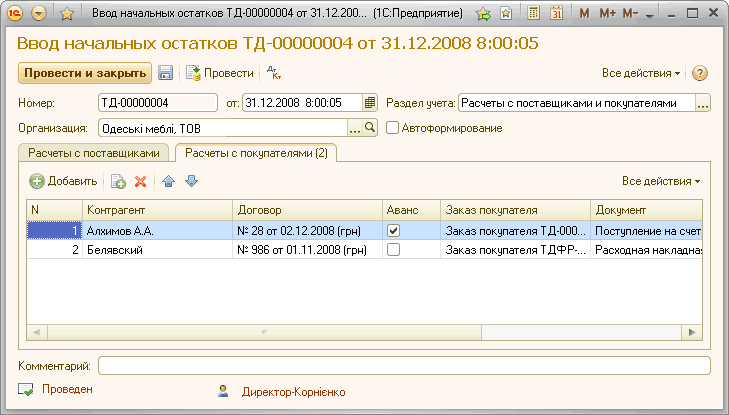The width and height of the screenshot is (729, 415).
Task: Copy the selected row with the copy icon
Action: tap(118, 181)
